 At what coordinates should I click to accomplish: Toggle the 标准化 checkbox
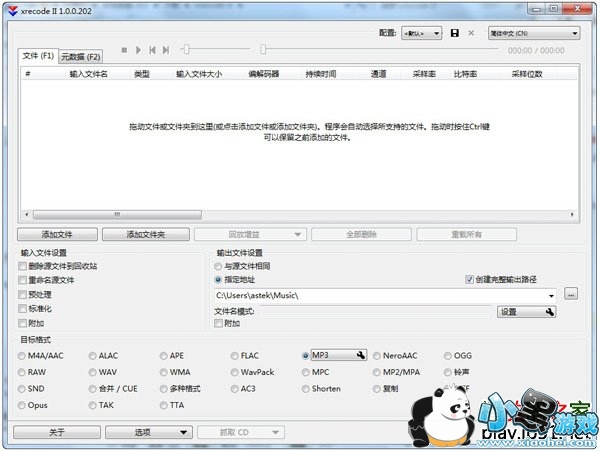22,309
